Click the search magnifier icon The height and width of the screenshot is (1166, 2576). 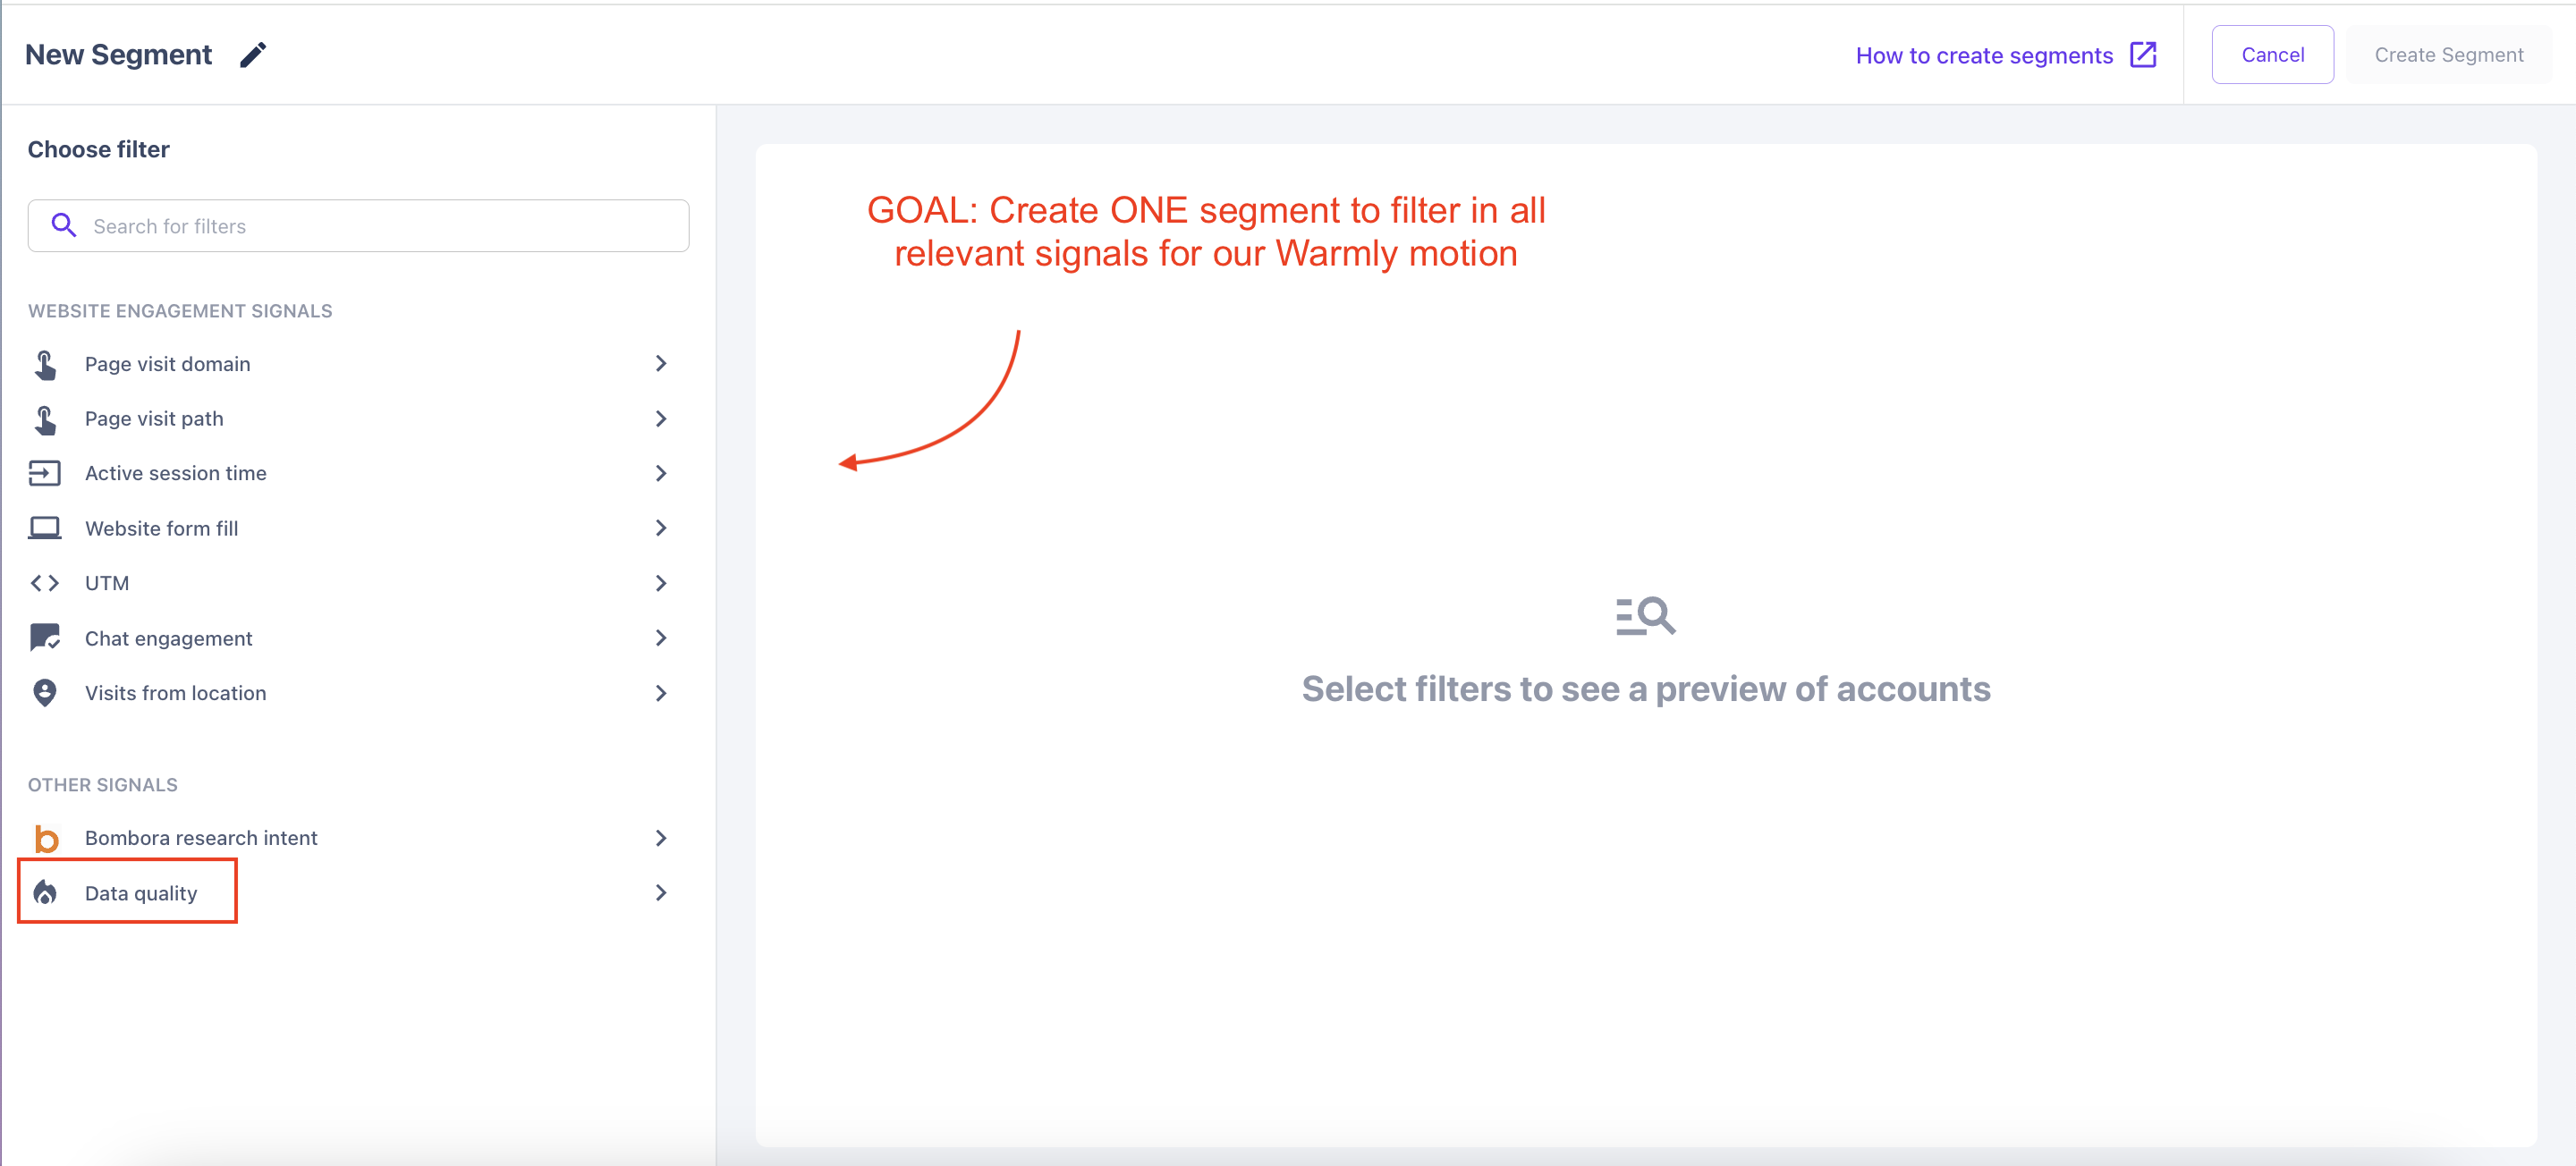pyautogui.click(x=64, y=226)
